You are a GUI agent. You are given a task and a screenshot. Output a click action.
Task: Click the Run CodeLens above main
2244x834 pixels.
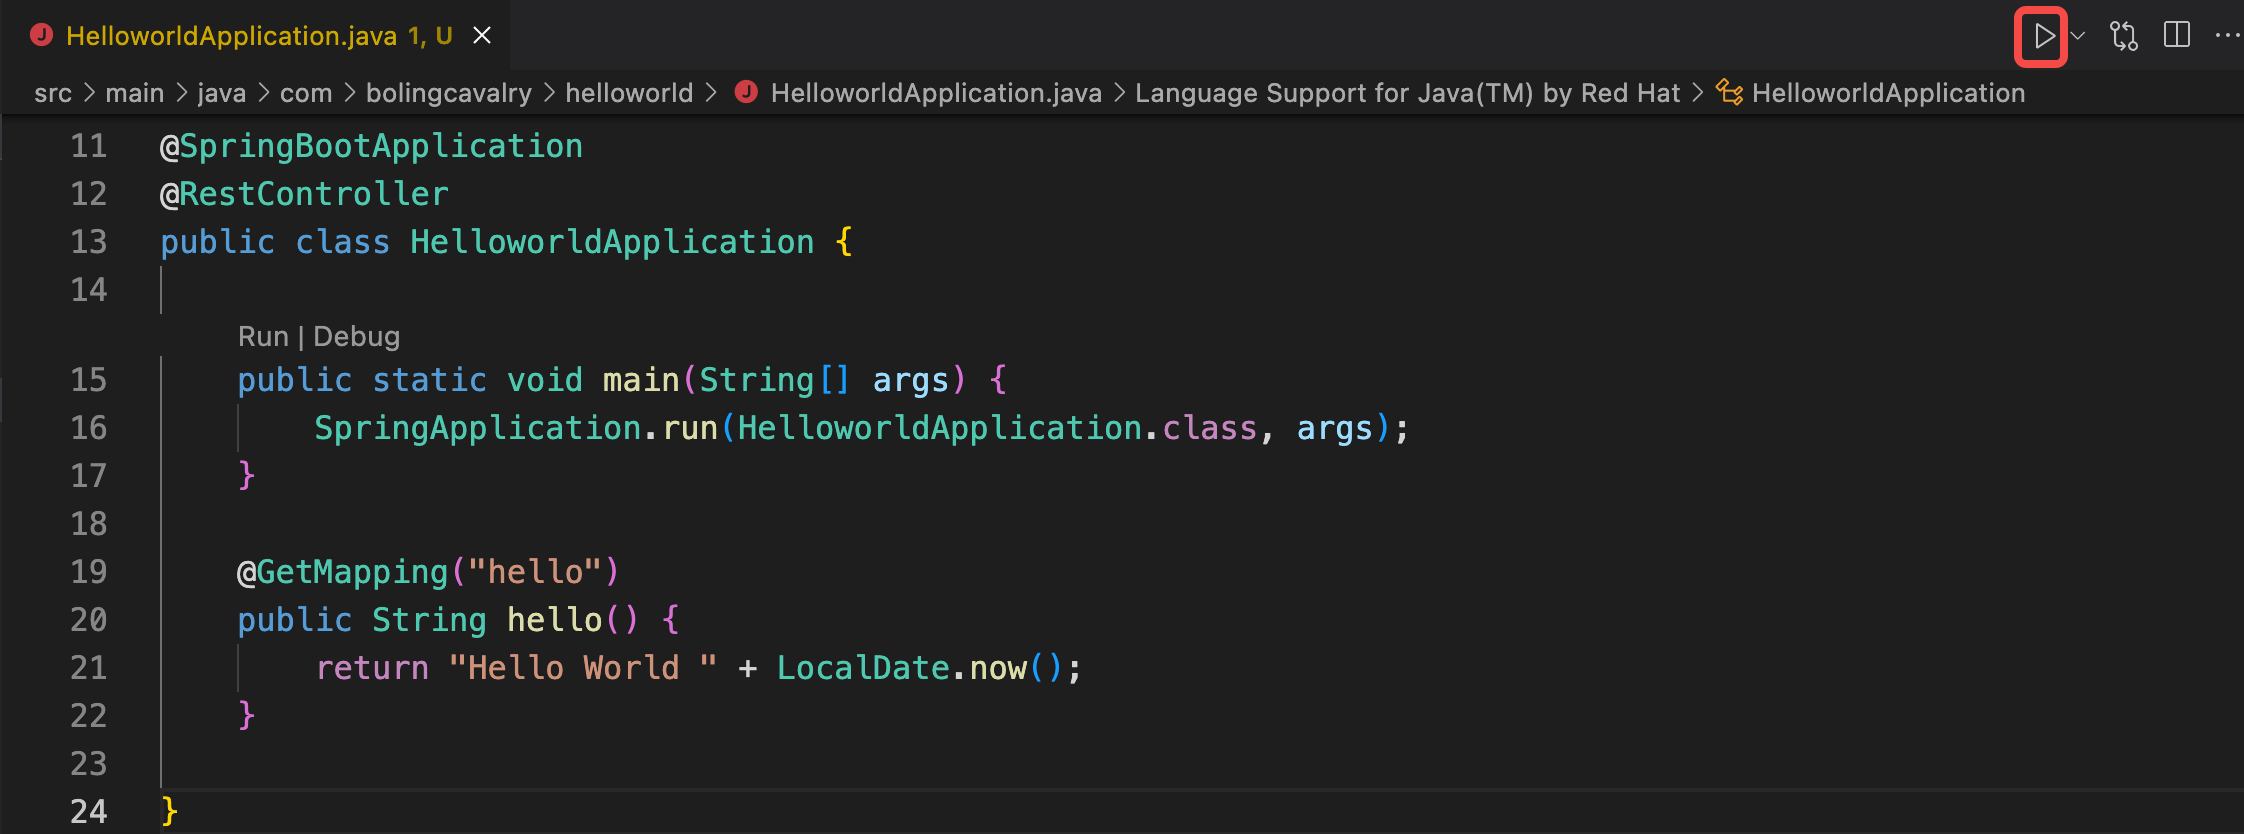(x=263, y=336)
